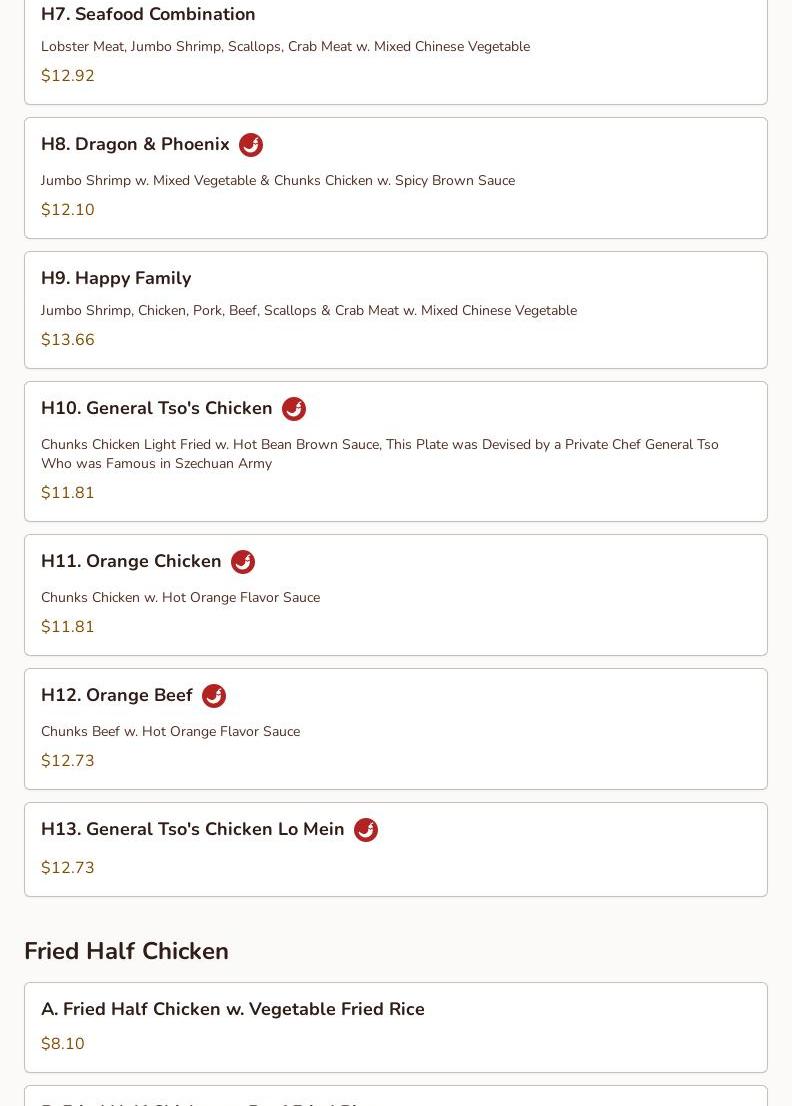Viewport: 792px width, 1106px height.
Task: Select H13. General Tso's Chicken Lo Mein title
Action: [x=193, y=829]
